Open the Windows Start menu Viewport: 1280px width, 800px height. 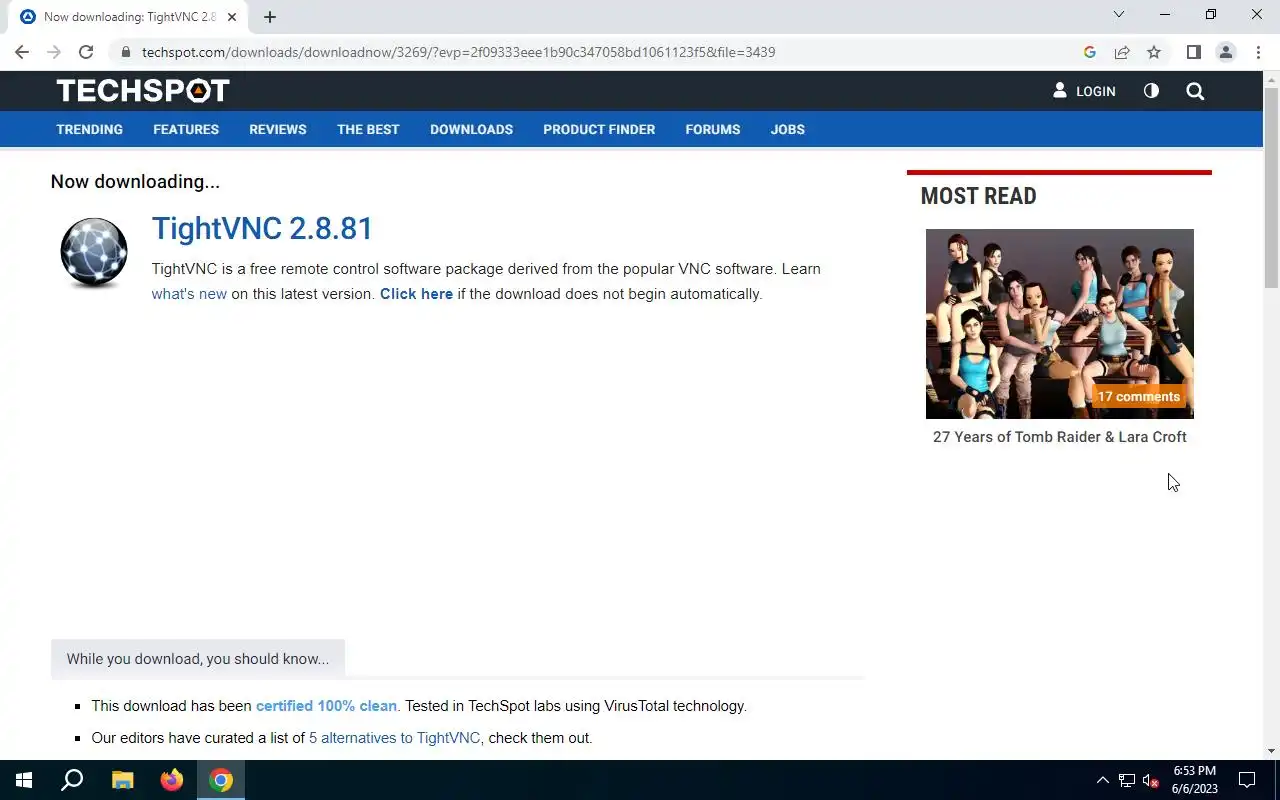(x=24, y=780)
